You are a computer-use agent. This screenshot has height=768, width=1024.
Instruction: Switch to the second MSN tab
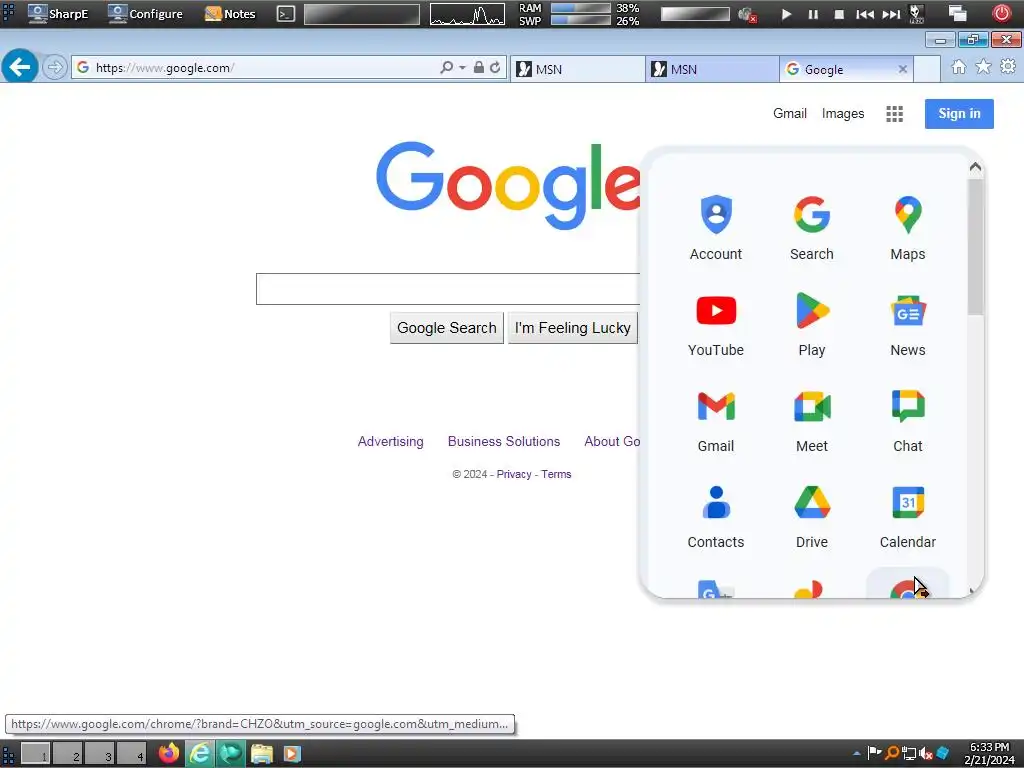712,69
